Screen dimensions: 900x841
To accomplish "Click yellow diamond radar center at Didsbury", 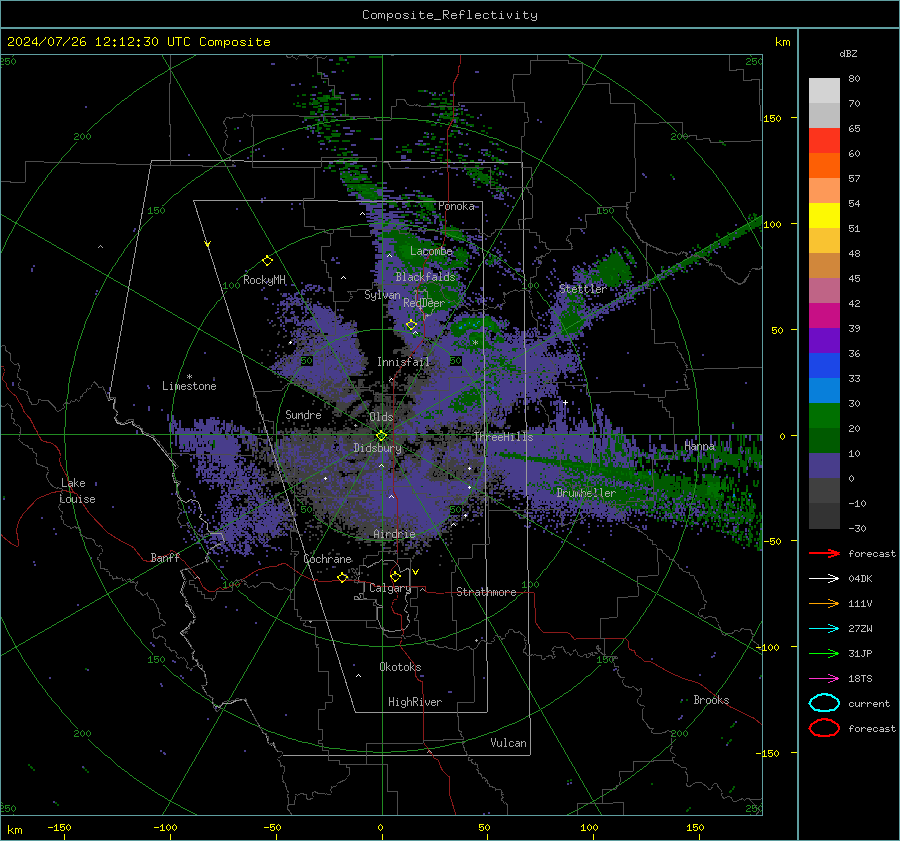I will pyautogui.click(x=381, y=435).
